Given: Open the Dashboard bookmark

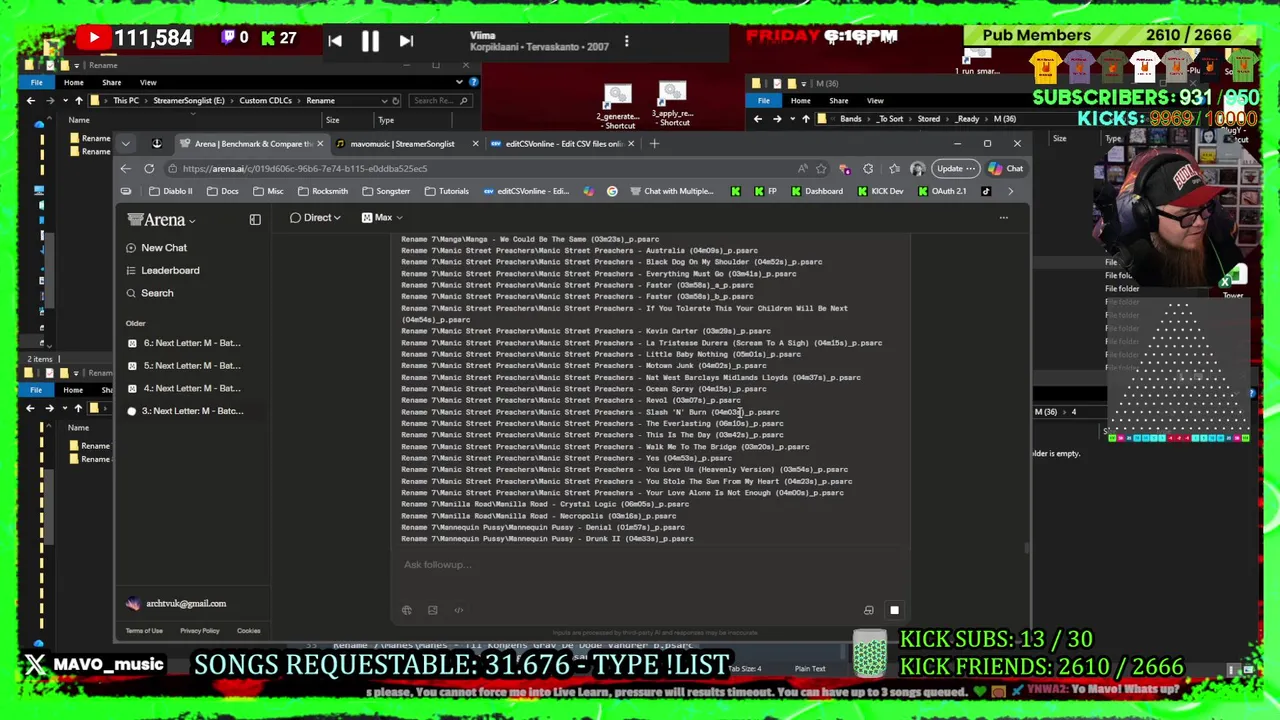Looking at the screenshot, I should [x=816, y=191].
